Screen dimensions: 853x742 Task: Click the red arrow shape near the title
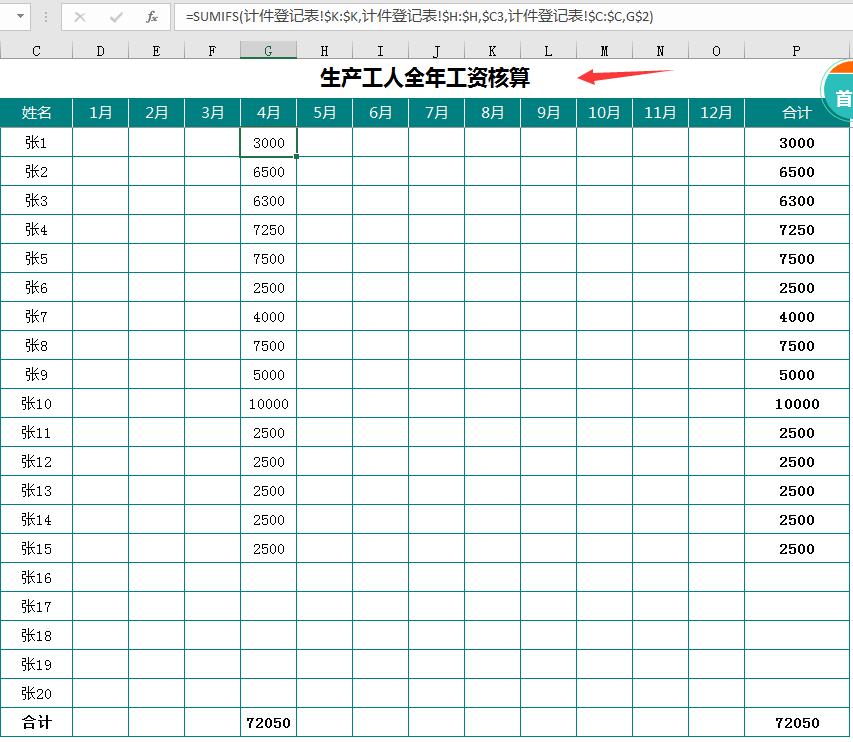pyautogui.click(x=615, y=75)
